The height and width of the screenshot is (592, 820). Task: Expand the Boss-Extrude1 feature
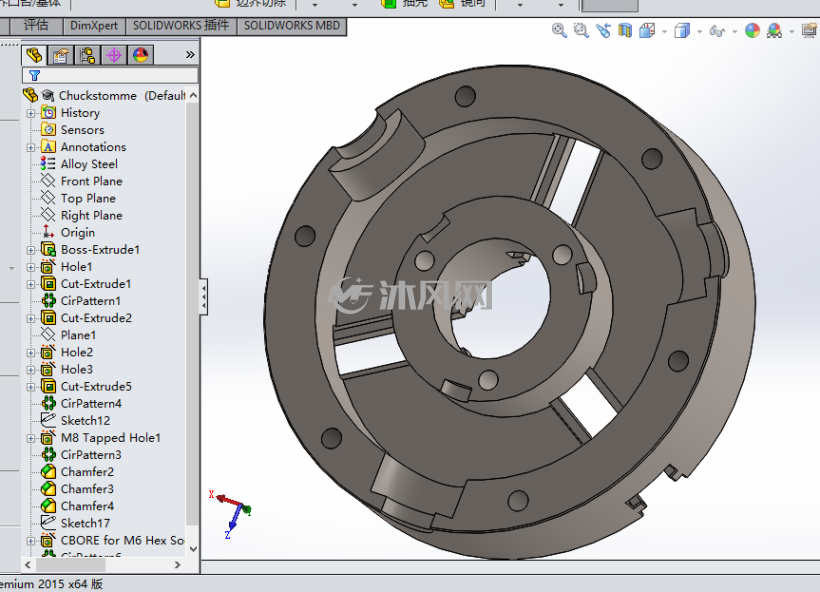pyautogui.click(x=31, y=250)
